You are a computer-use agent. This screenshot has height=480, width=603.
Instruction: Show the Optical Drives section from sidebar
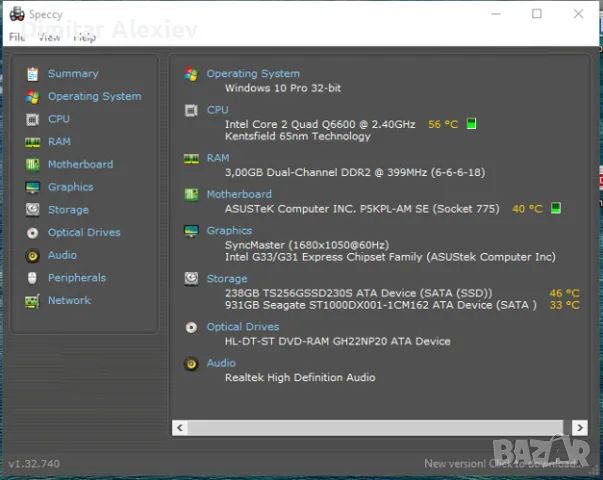point(84,232)
